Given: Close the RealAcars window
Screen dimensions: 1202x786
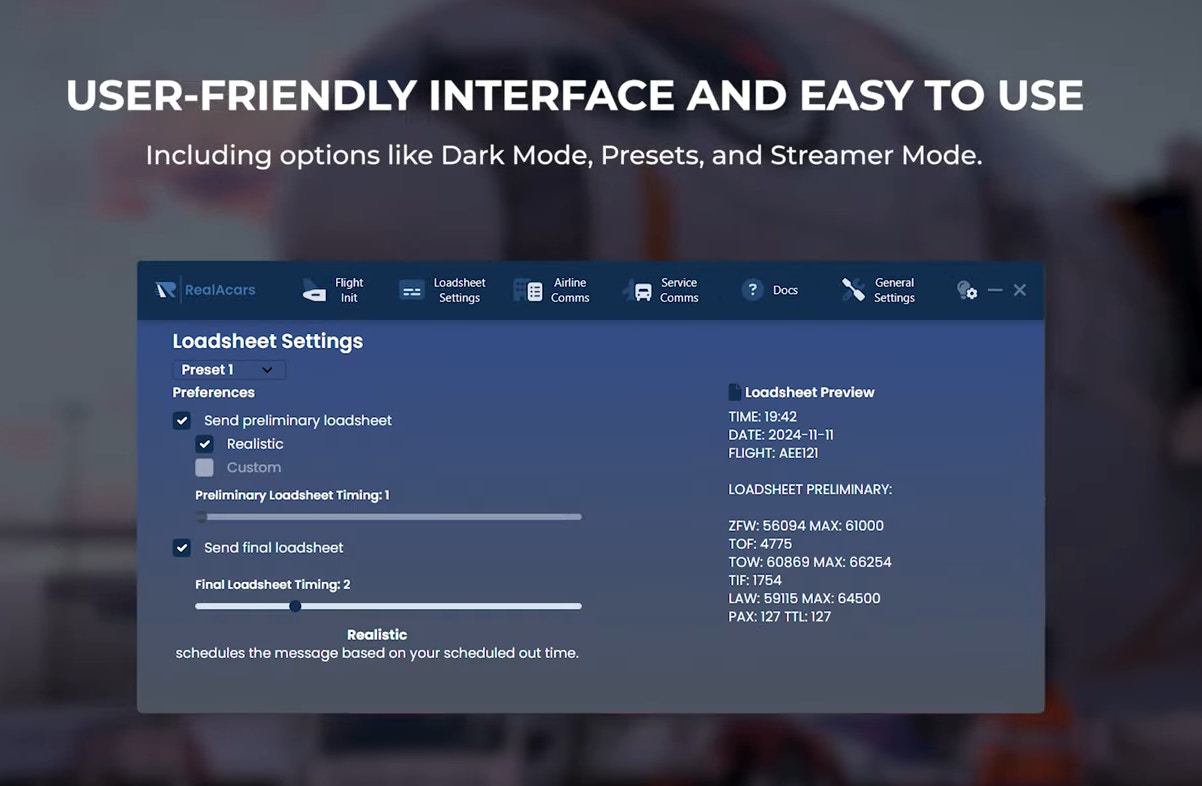Looking at the screenshot, I should [x=1020, y=290].
